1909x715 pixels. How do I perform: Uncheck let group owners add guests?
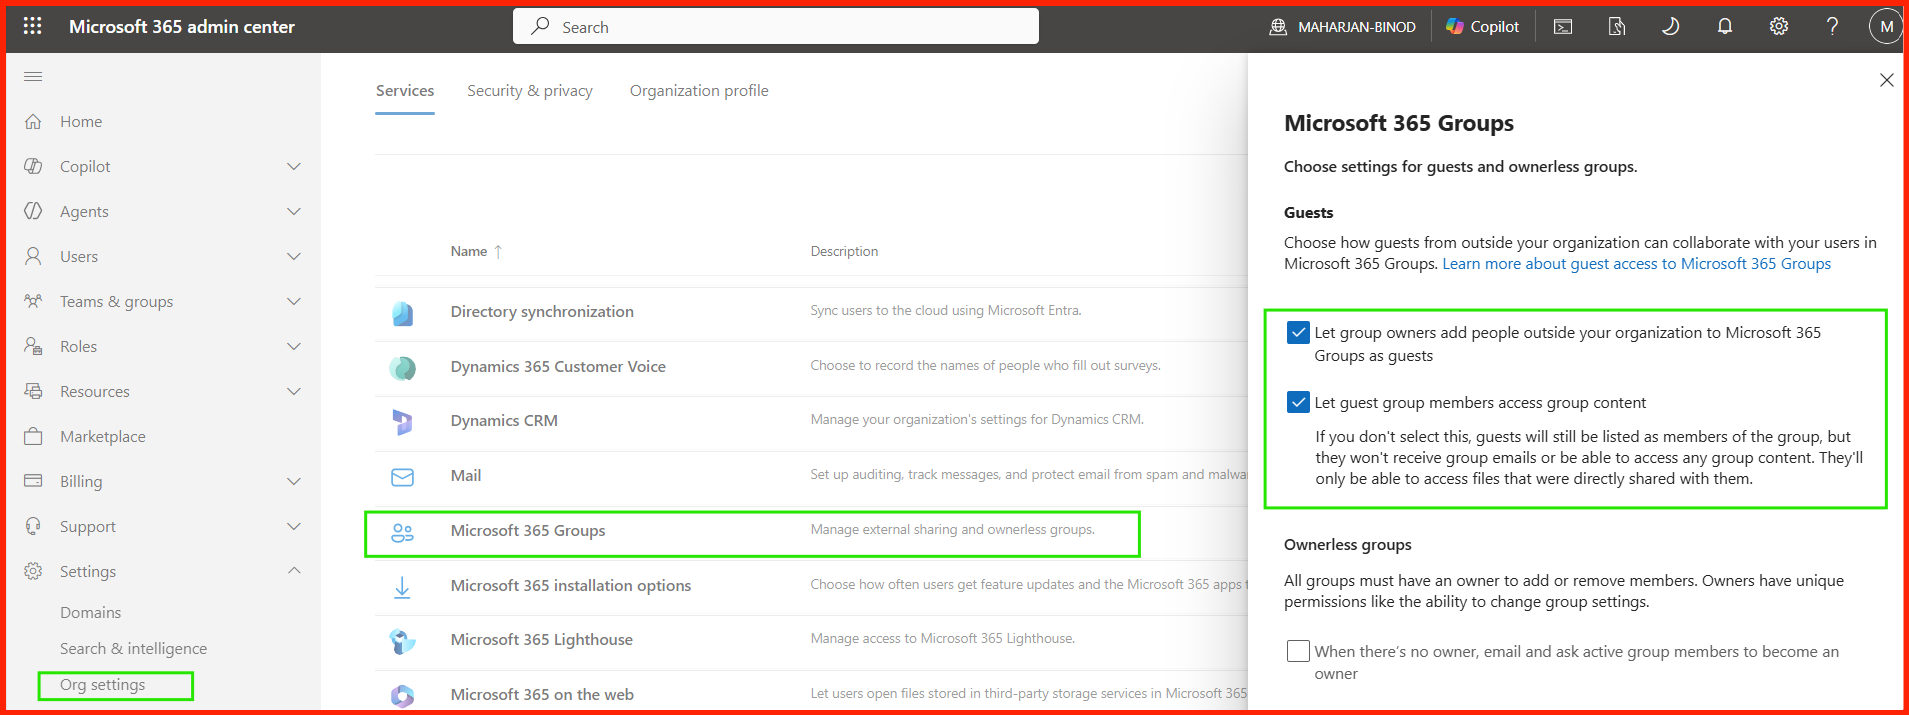coord(1298,332)
